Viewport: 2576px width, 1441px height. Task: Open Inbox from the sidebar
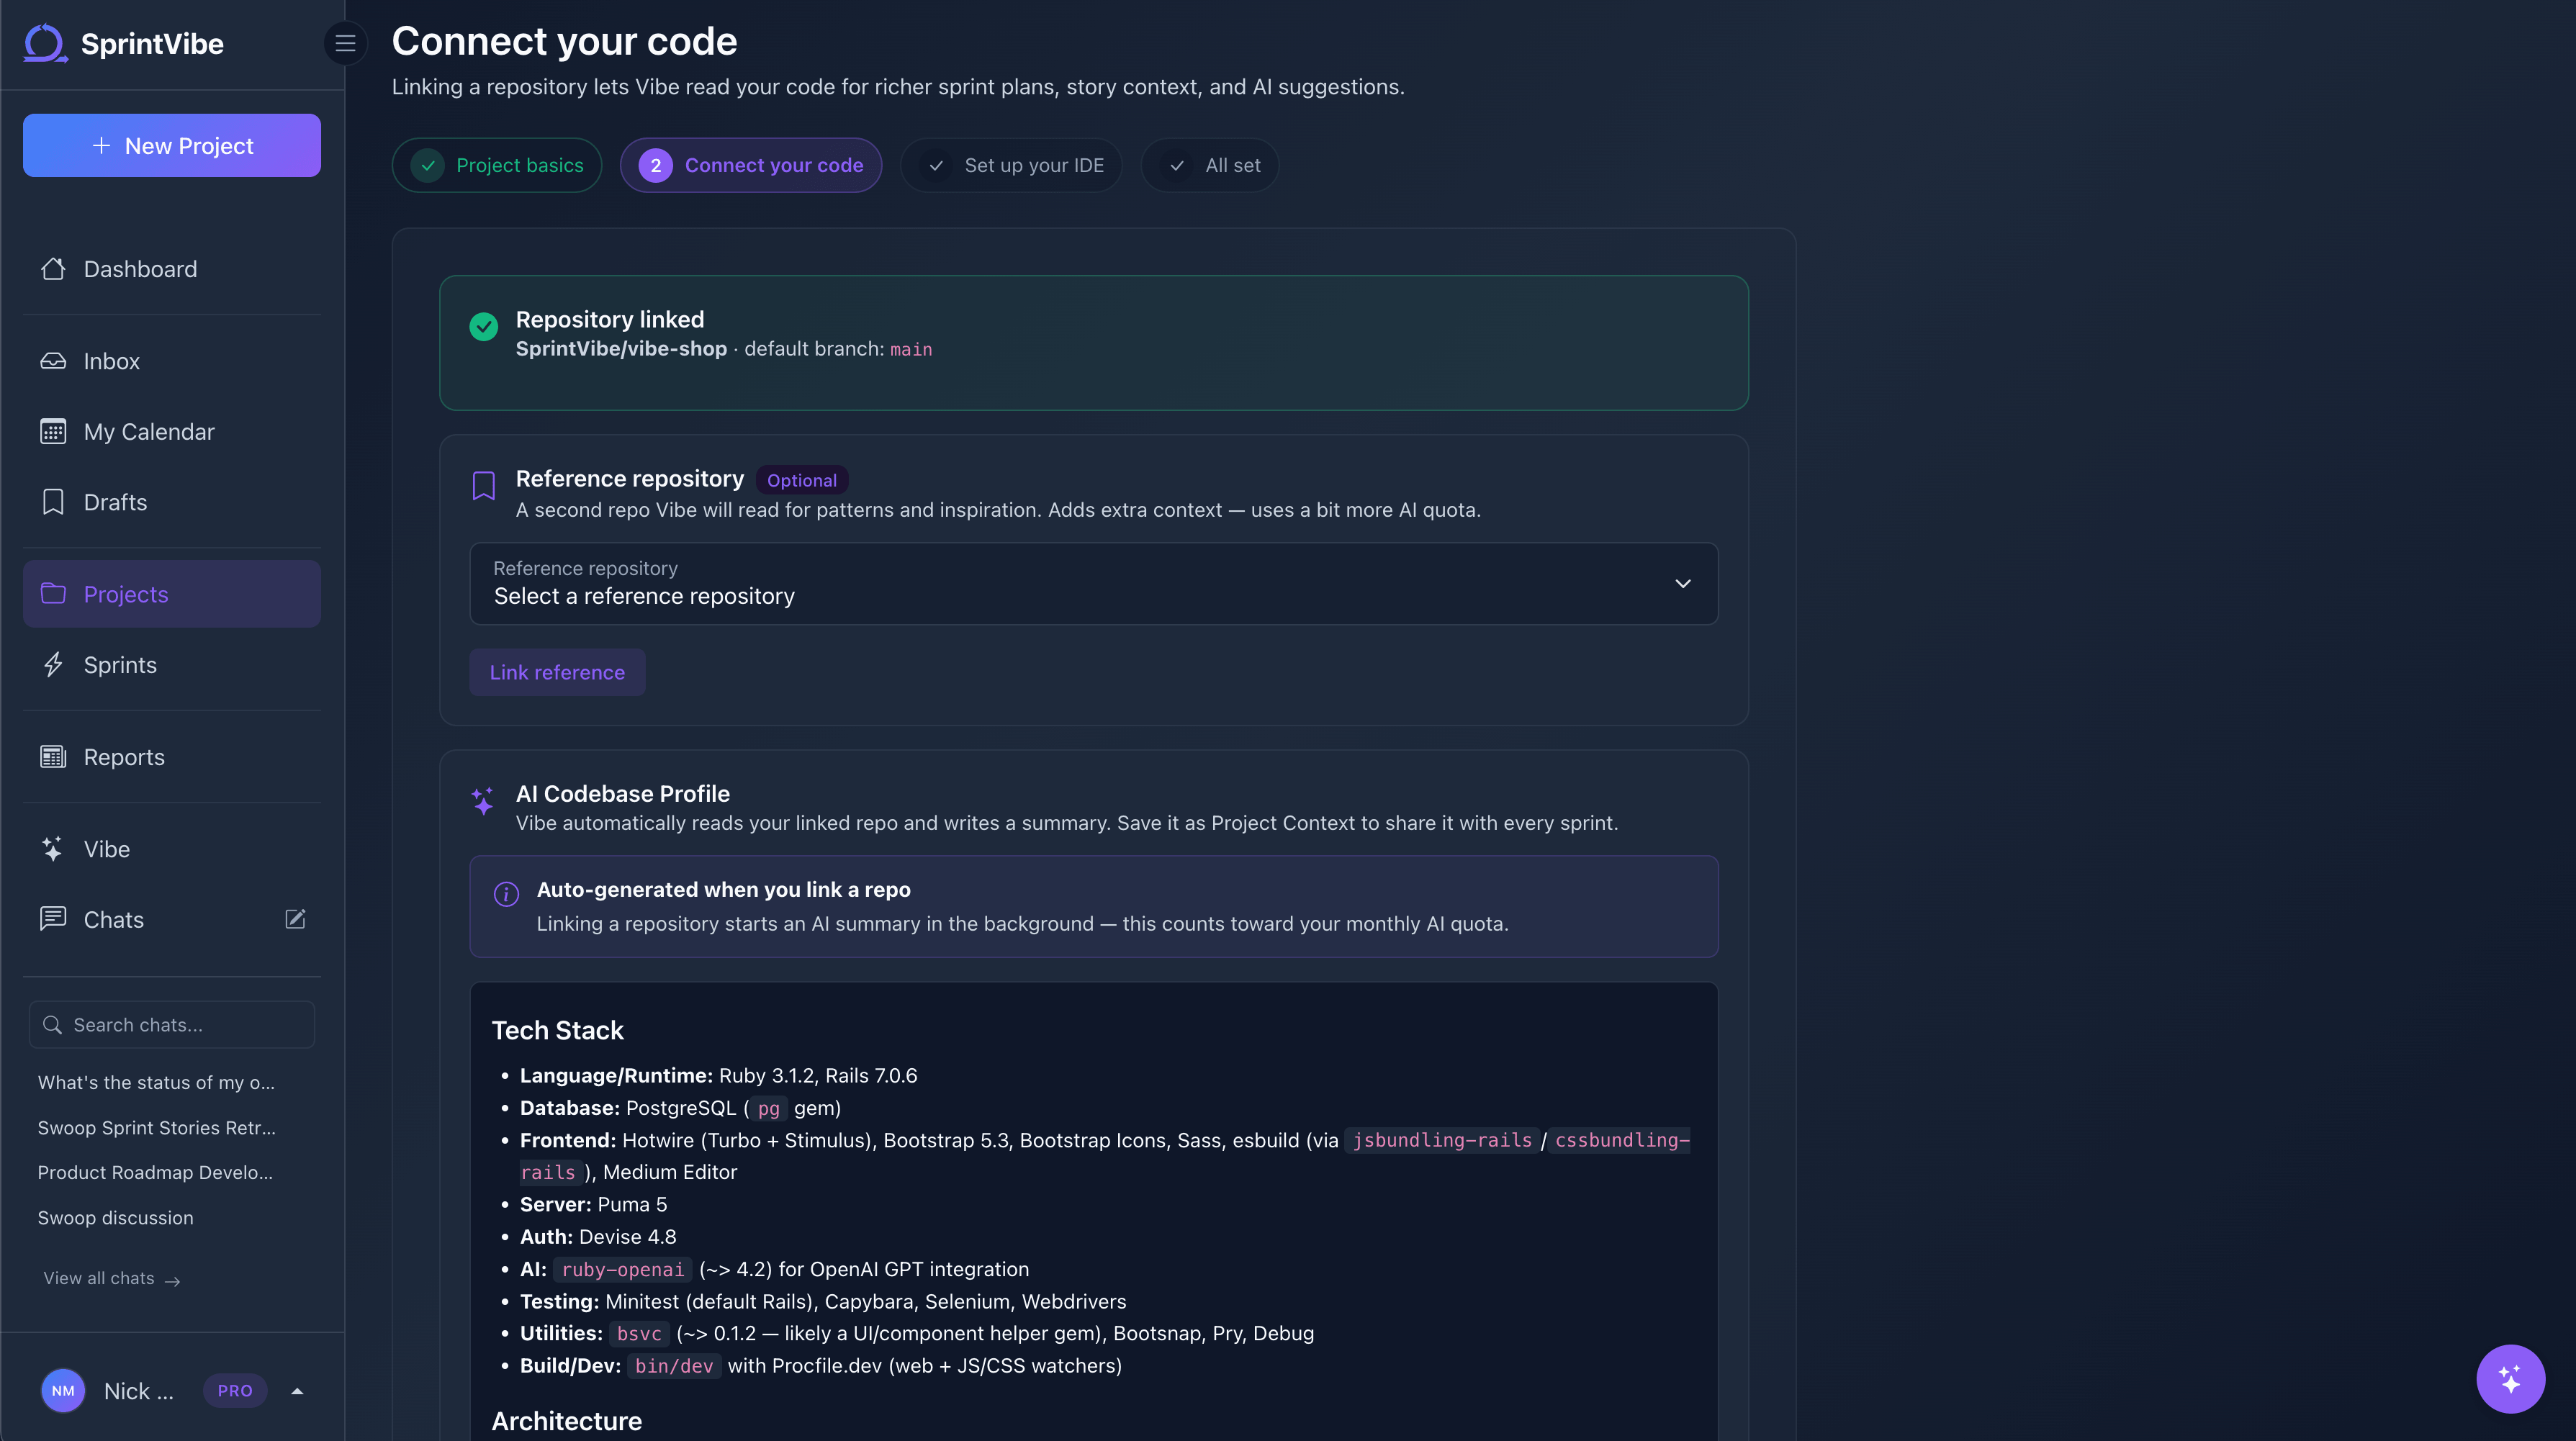pyautogui.click(x=172, y=361)
